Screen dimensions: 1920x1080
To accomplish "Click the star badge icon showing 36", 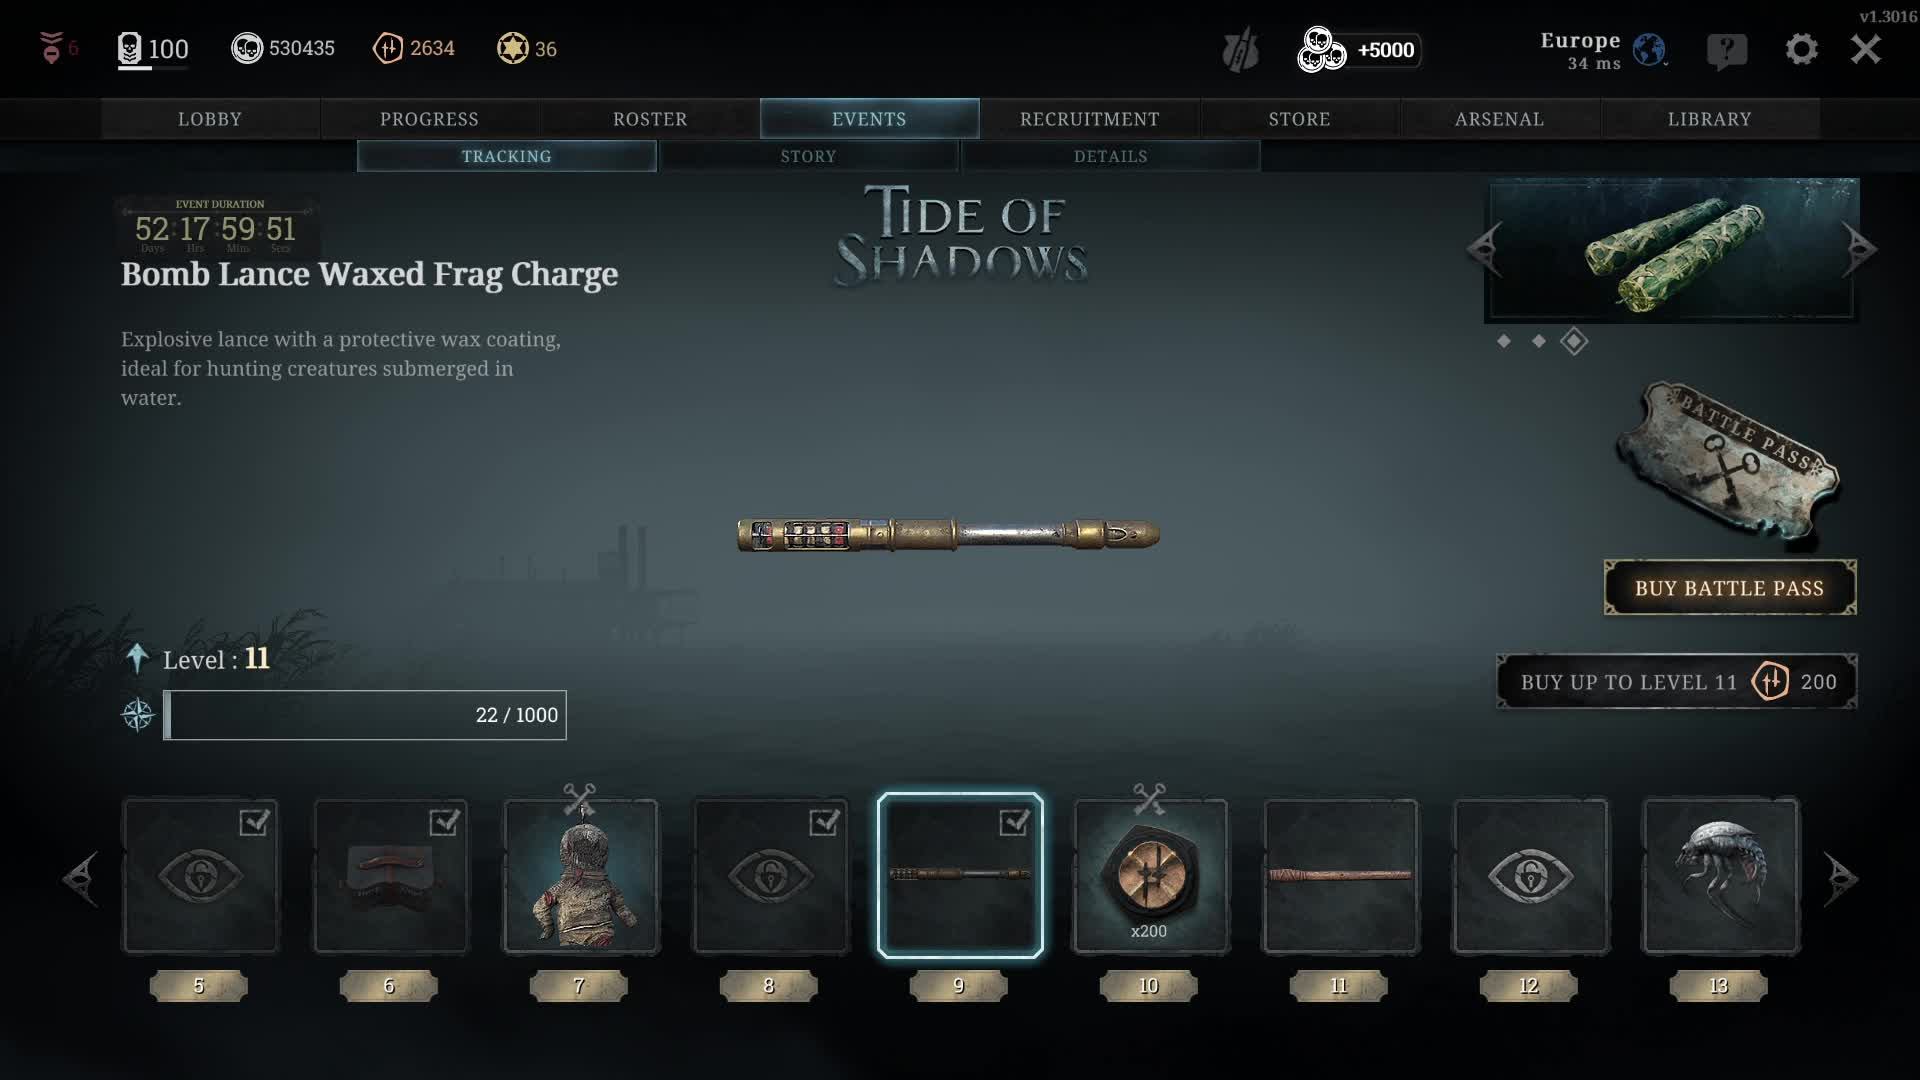I will [x=513, y=48].
